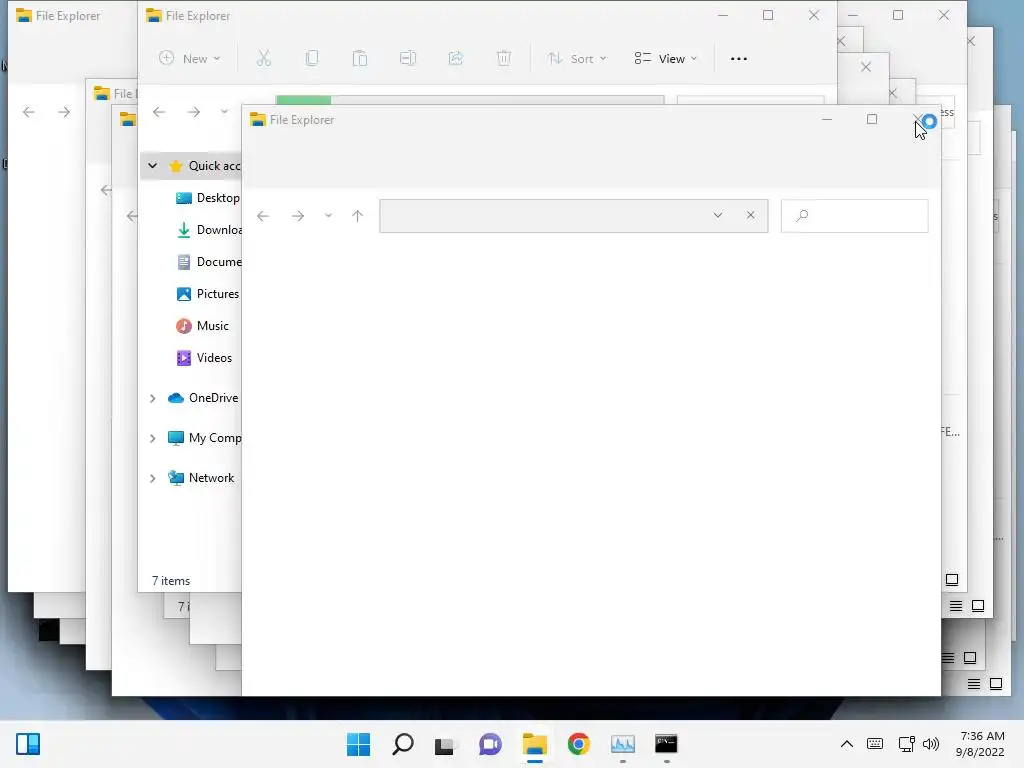Click File Explorer taskbar icon
The height and width of the screenshot is (768, 1024).
pos(534,744)
